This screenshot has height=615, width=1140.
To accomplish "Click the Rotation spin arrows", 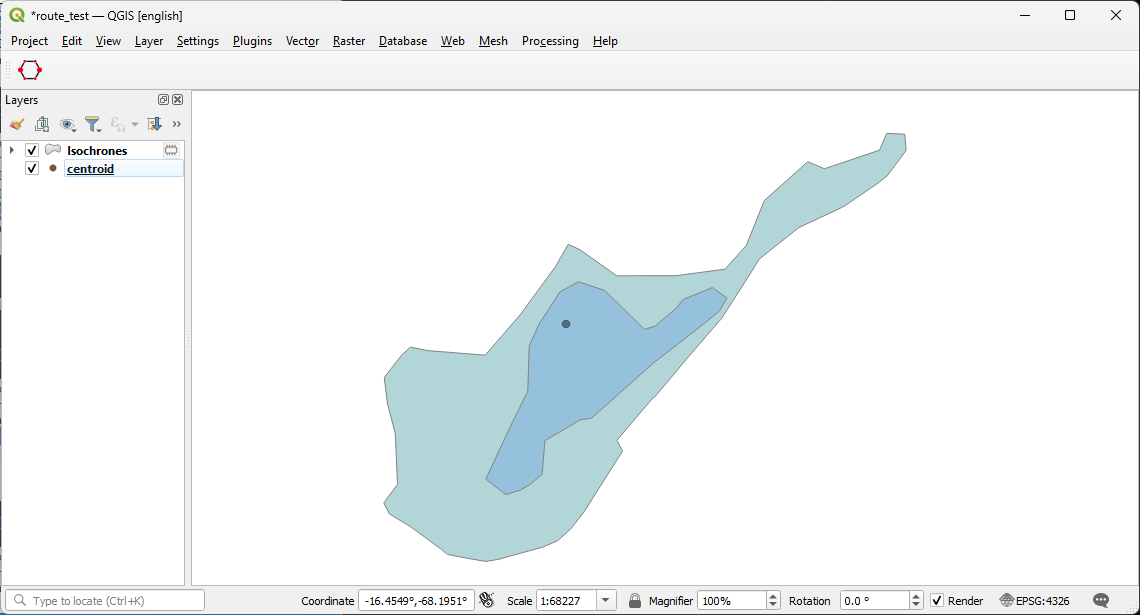I will 916,600.
